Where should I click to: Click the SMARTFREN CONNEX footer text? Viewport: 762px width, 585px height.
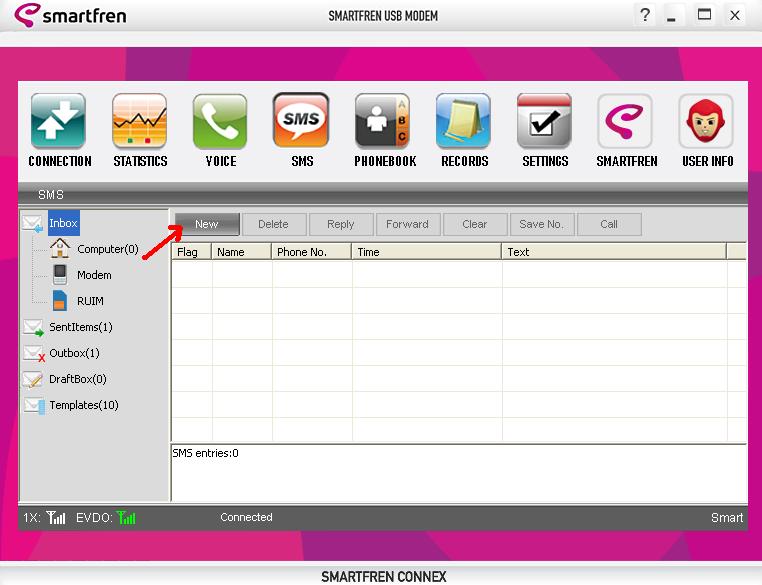click(383, 577)
